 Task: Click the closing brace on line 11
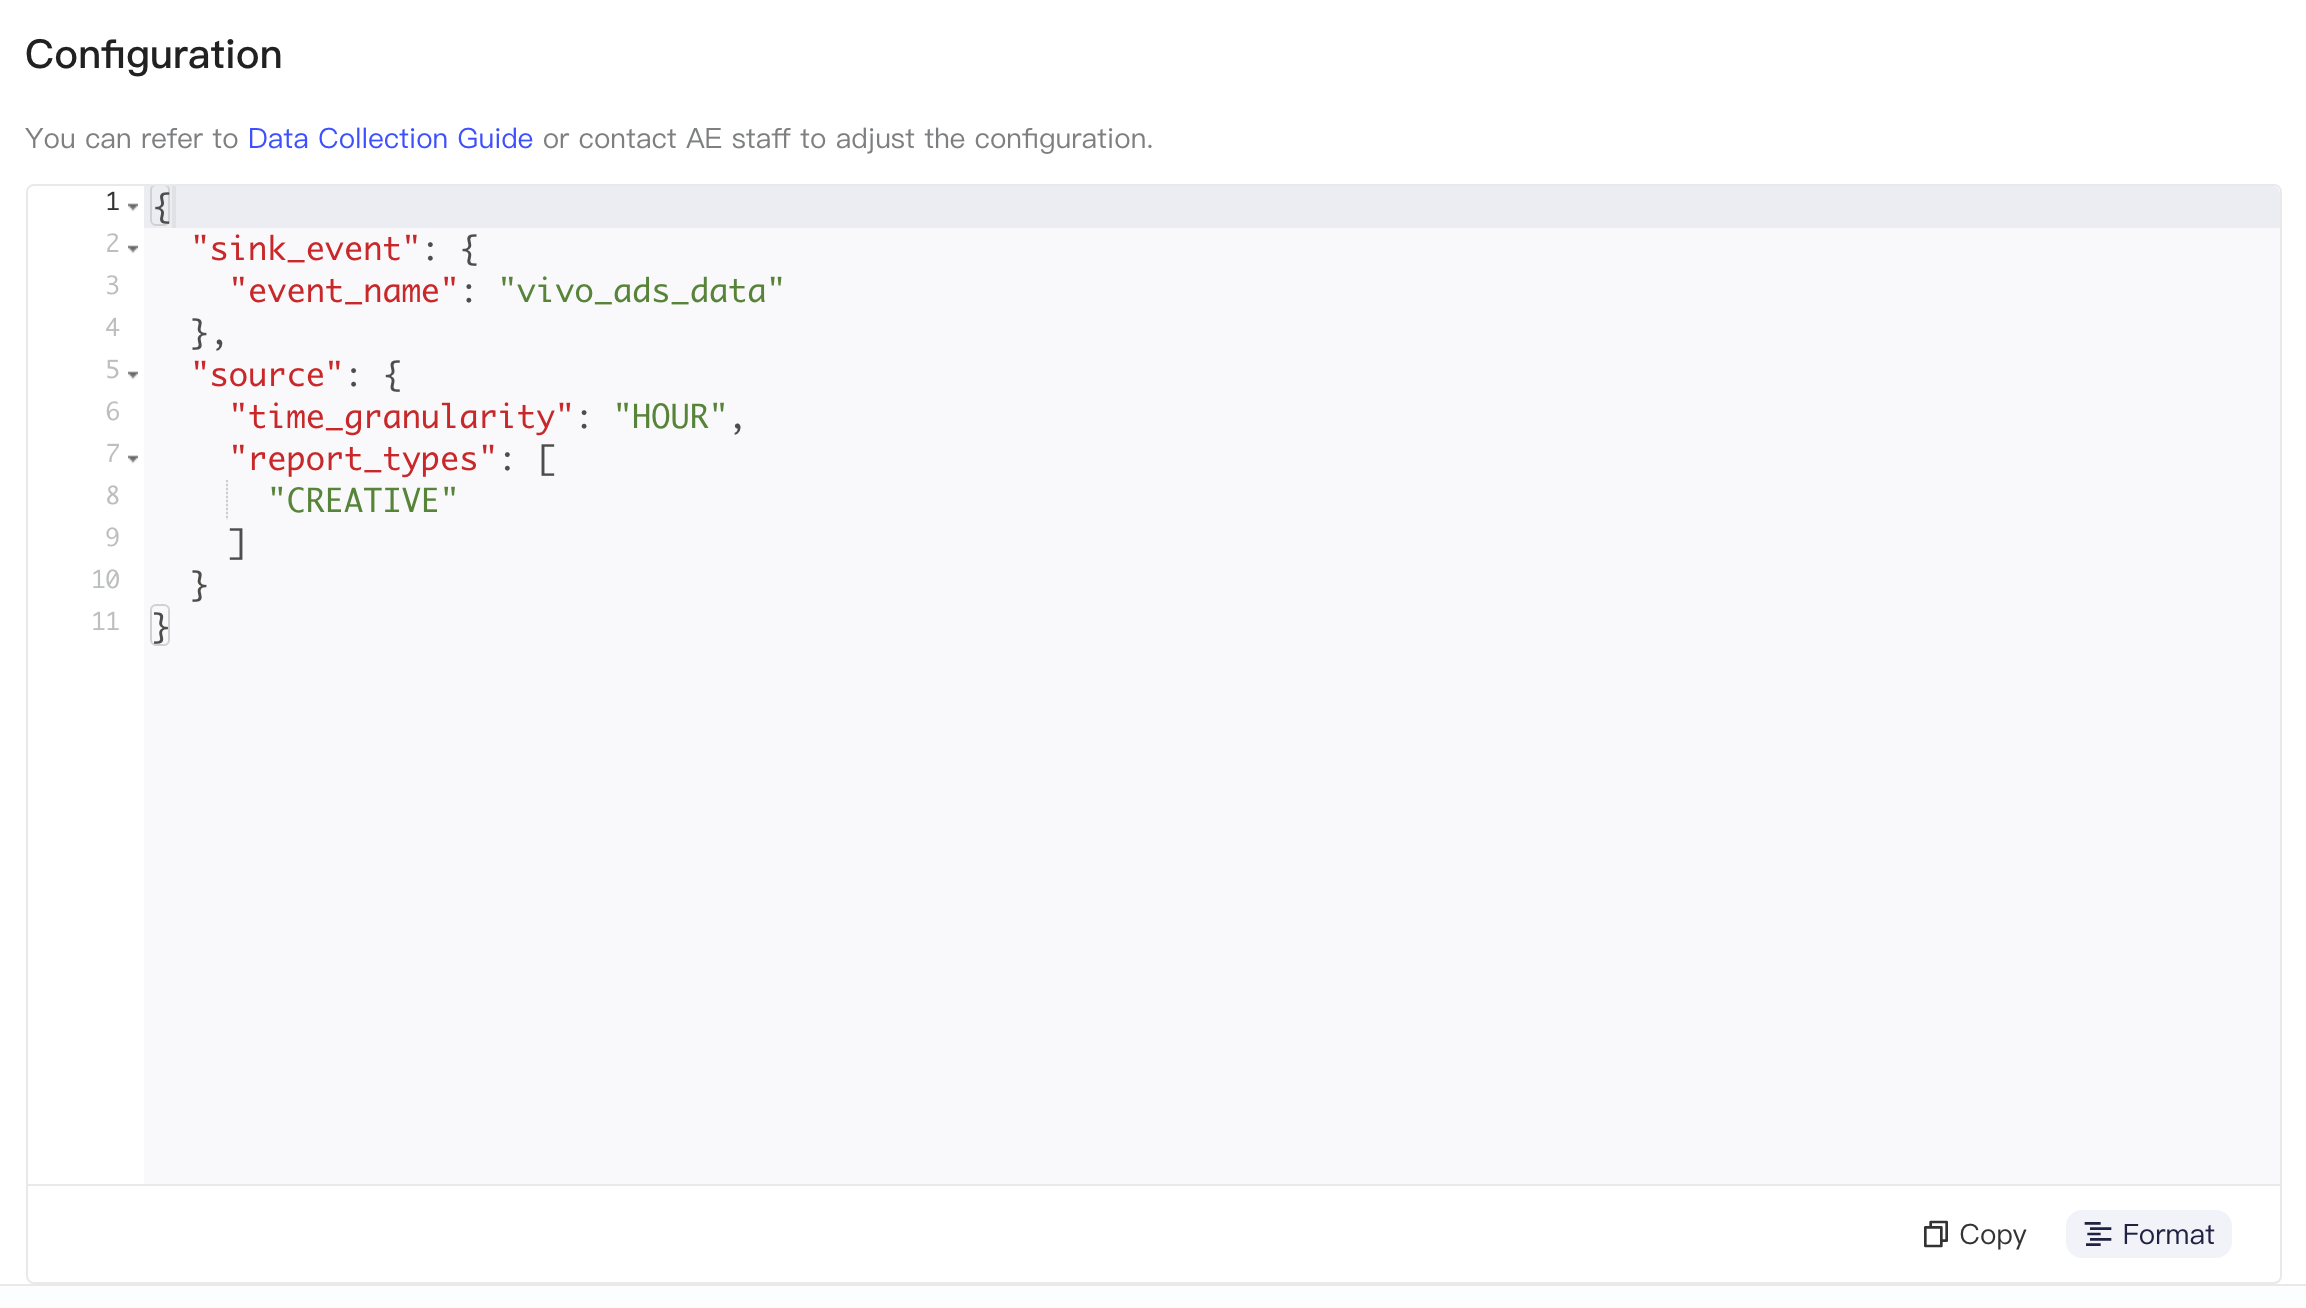click(160, 626)
